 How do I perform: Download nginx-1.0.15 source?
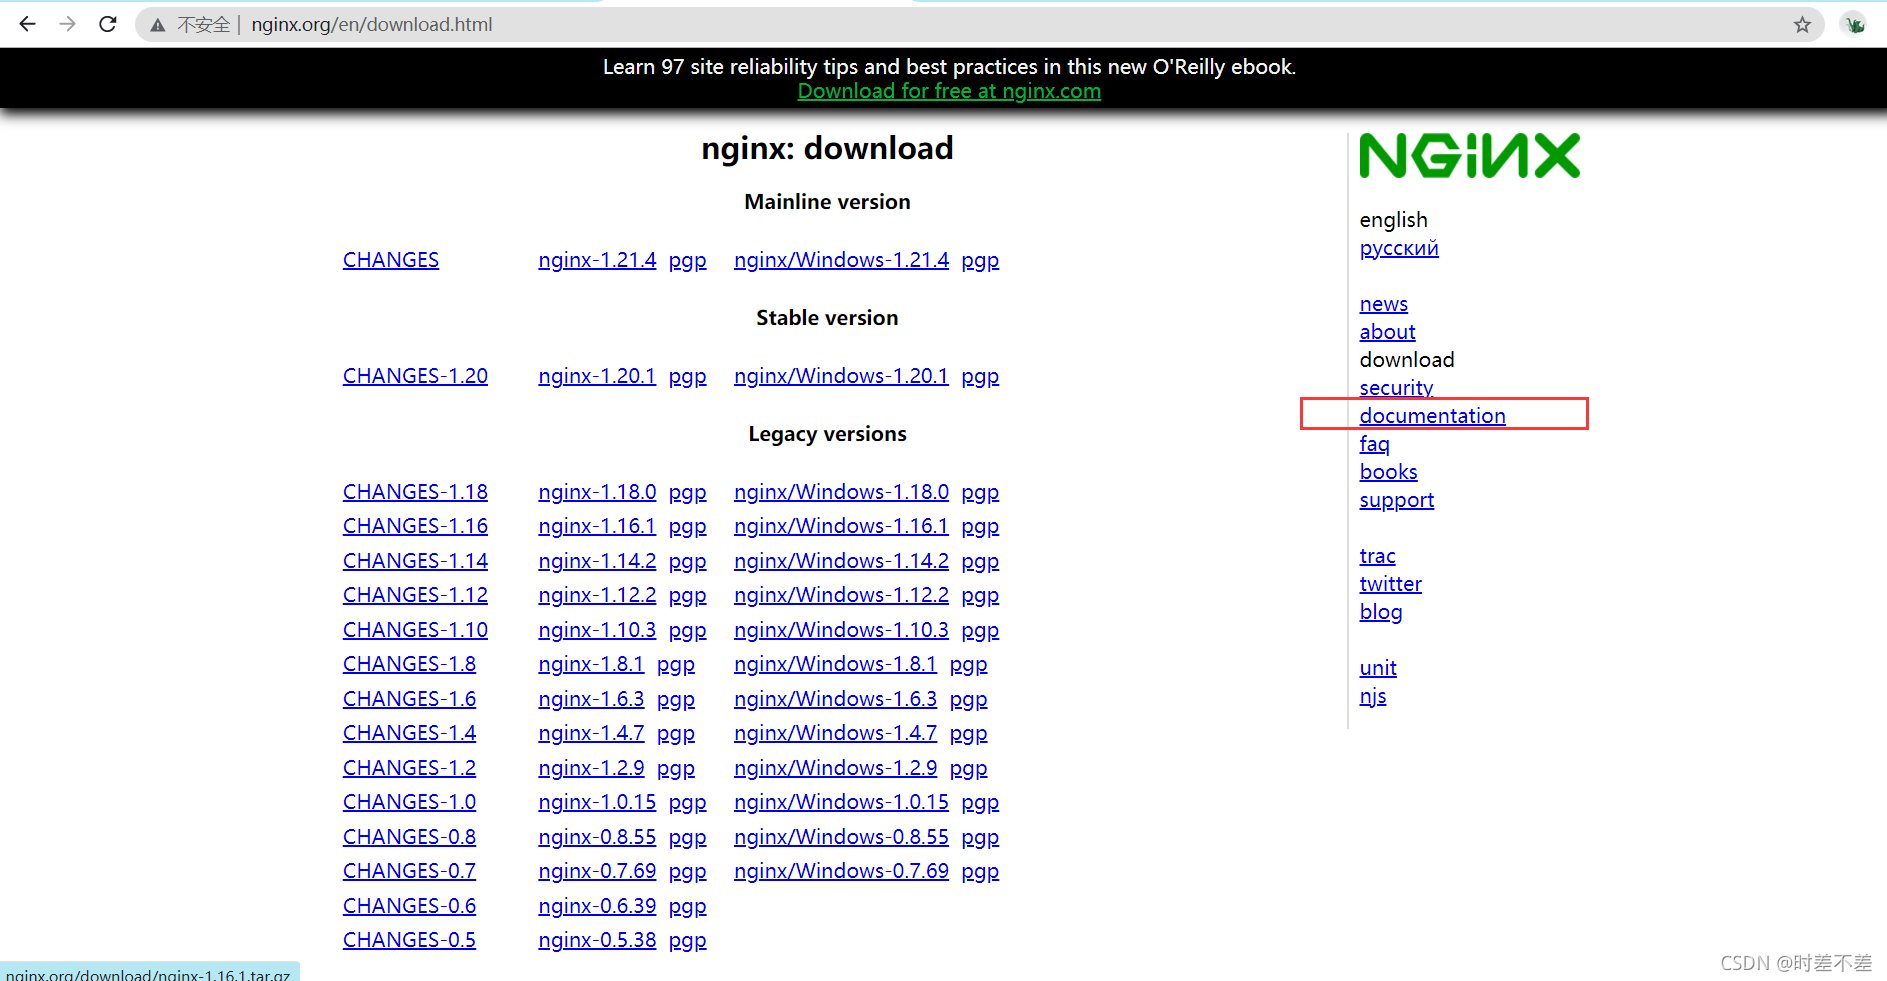(597, 802)
